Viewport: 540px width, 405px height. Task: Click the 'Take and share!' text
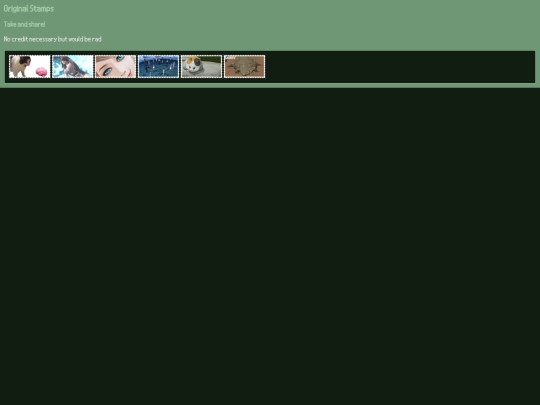[x=24, y=24]
